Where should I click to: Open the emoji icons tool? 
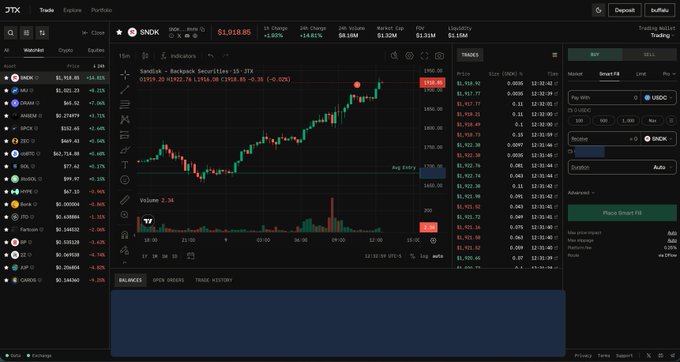pos(125,179)
